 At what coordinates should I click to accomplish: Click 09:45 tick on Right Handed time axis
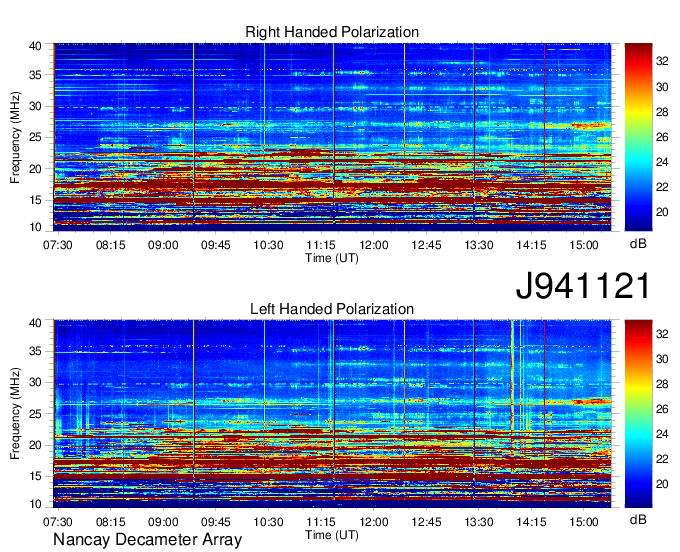(216, 245)
